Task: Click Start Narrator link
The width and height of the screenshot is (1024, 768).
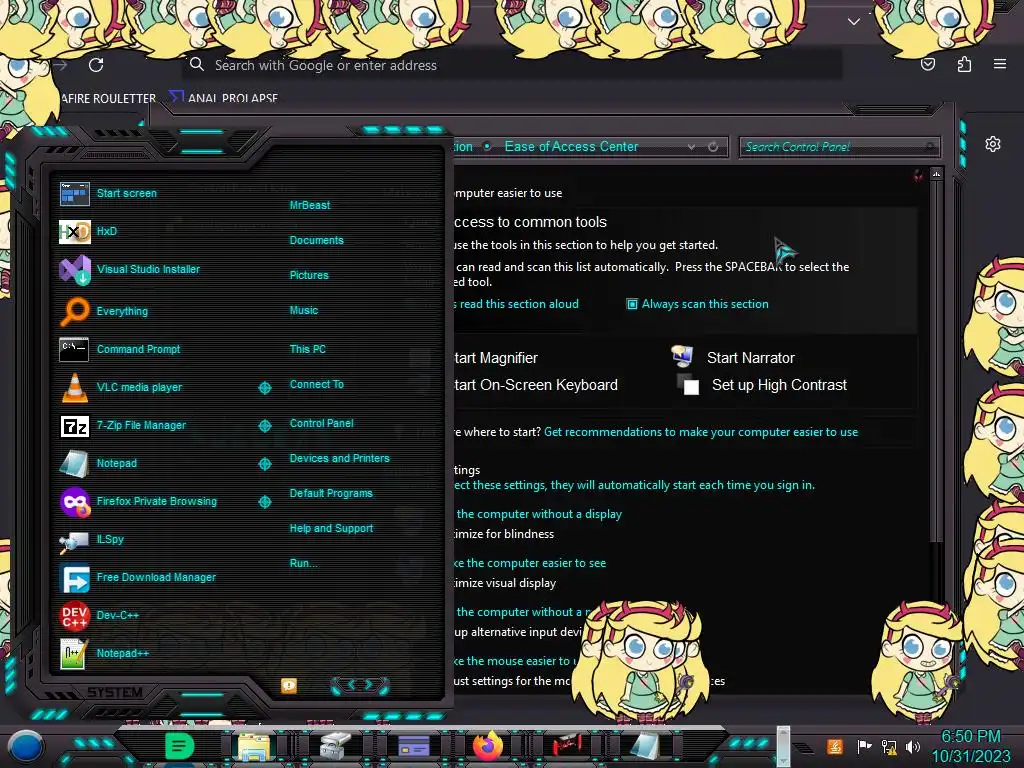Action: tap(750, 358)
